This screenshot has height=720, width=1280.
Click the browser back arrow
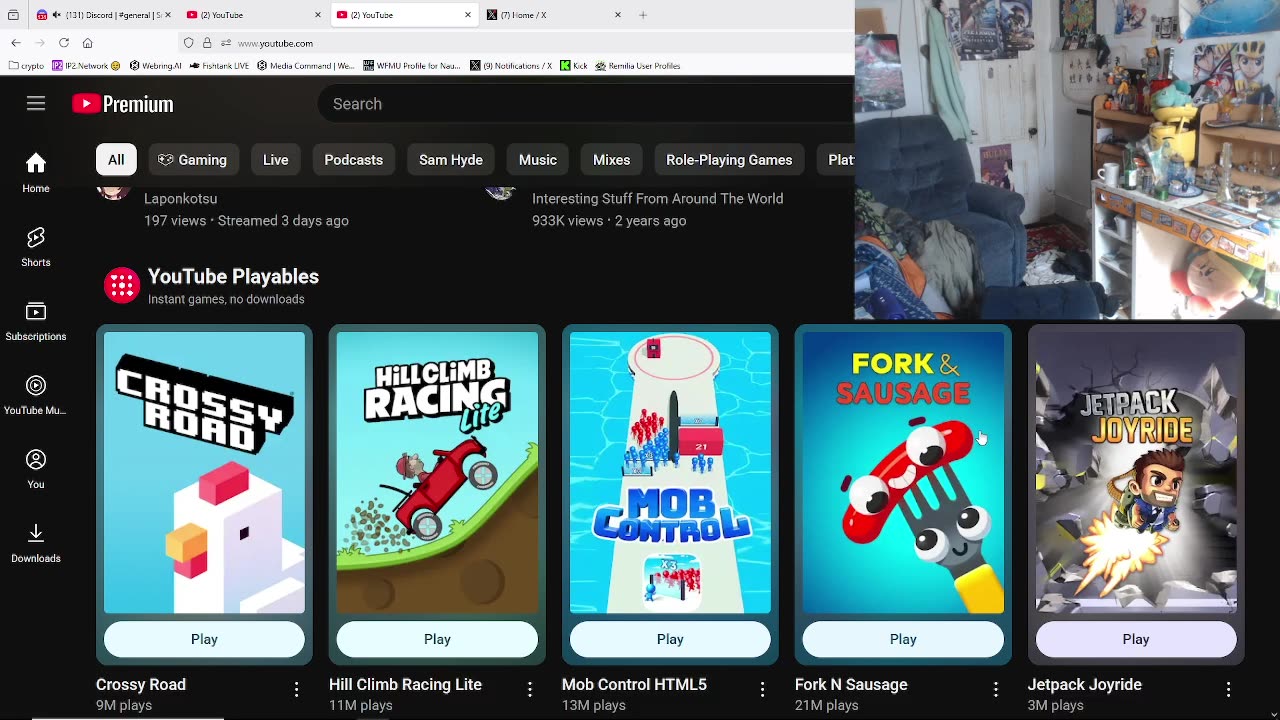tap(16, 43)
